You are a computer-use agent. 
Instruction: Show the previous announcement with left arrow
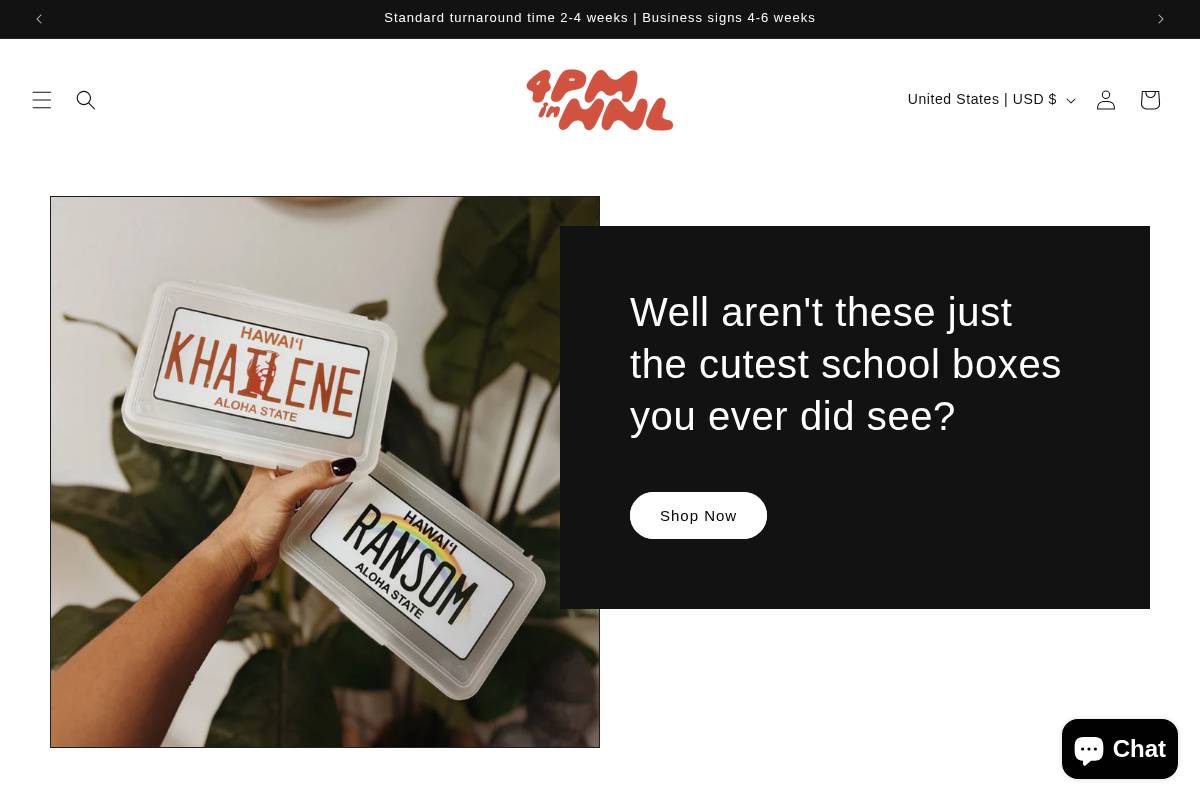click(x=39, y=19)
